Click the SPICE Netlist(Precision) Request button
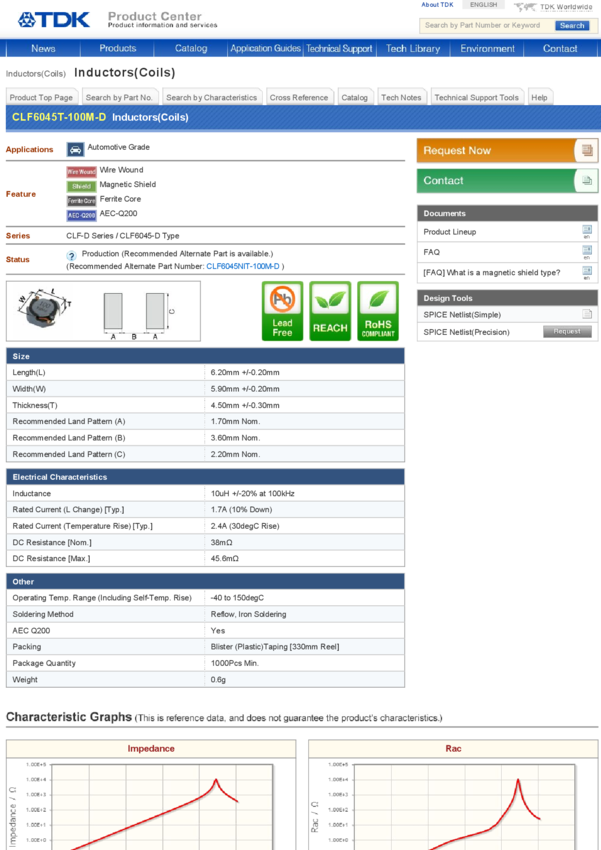 [x=567, y=331]
